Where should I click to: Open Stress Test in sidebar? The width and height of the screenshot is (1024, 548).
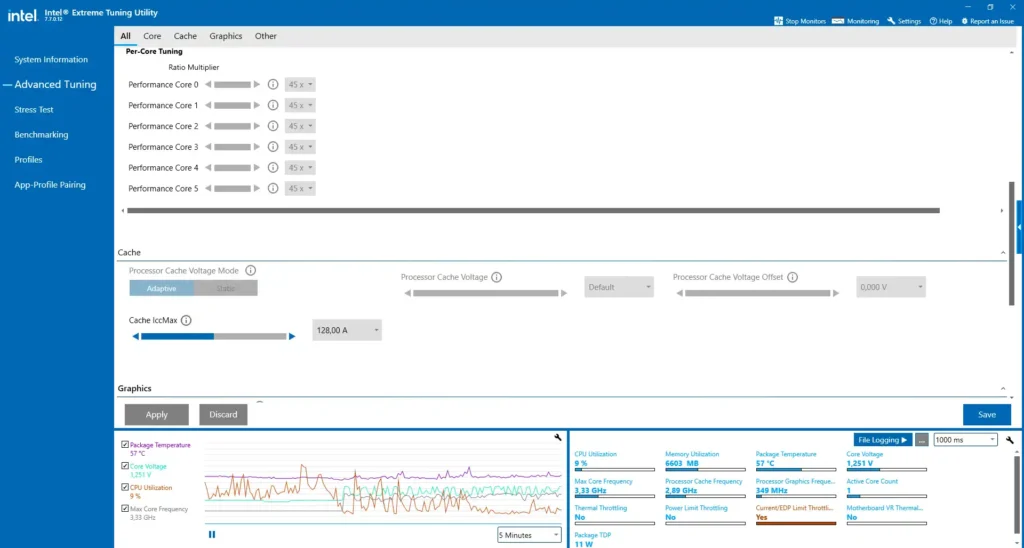click(34, 110)
